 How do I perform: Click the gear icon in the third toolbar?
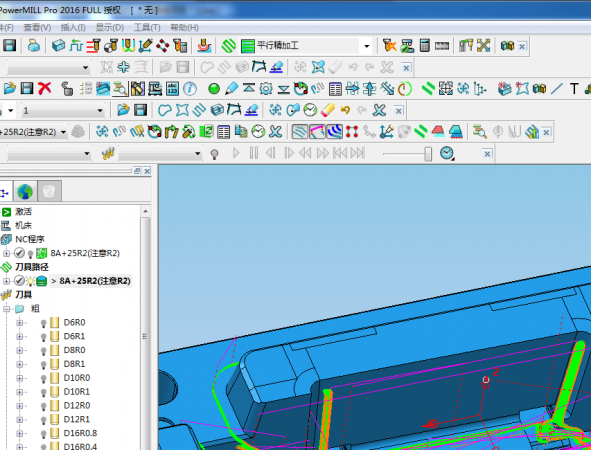pos(266,89)
